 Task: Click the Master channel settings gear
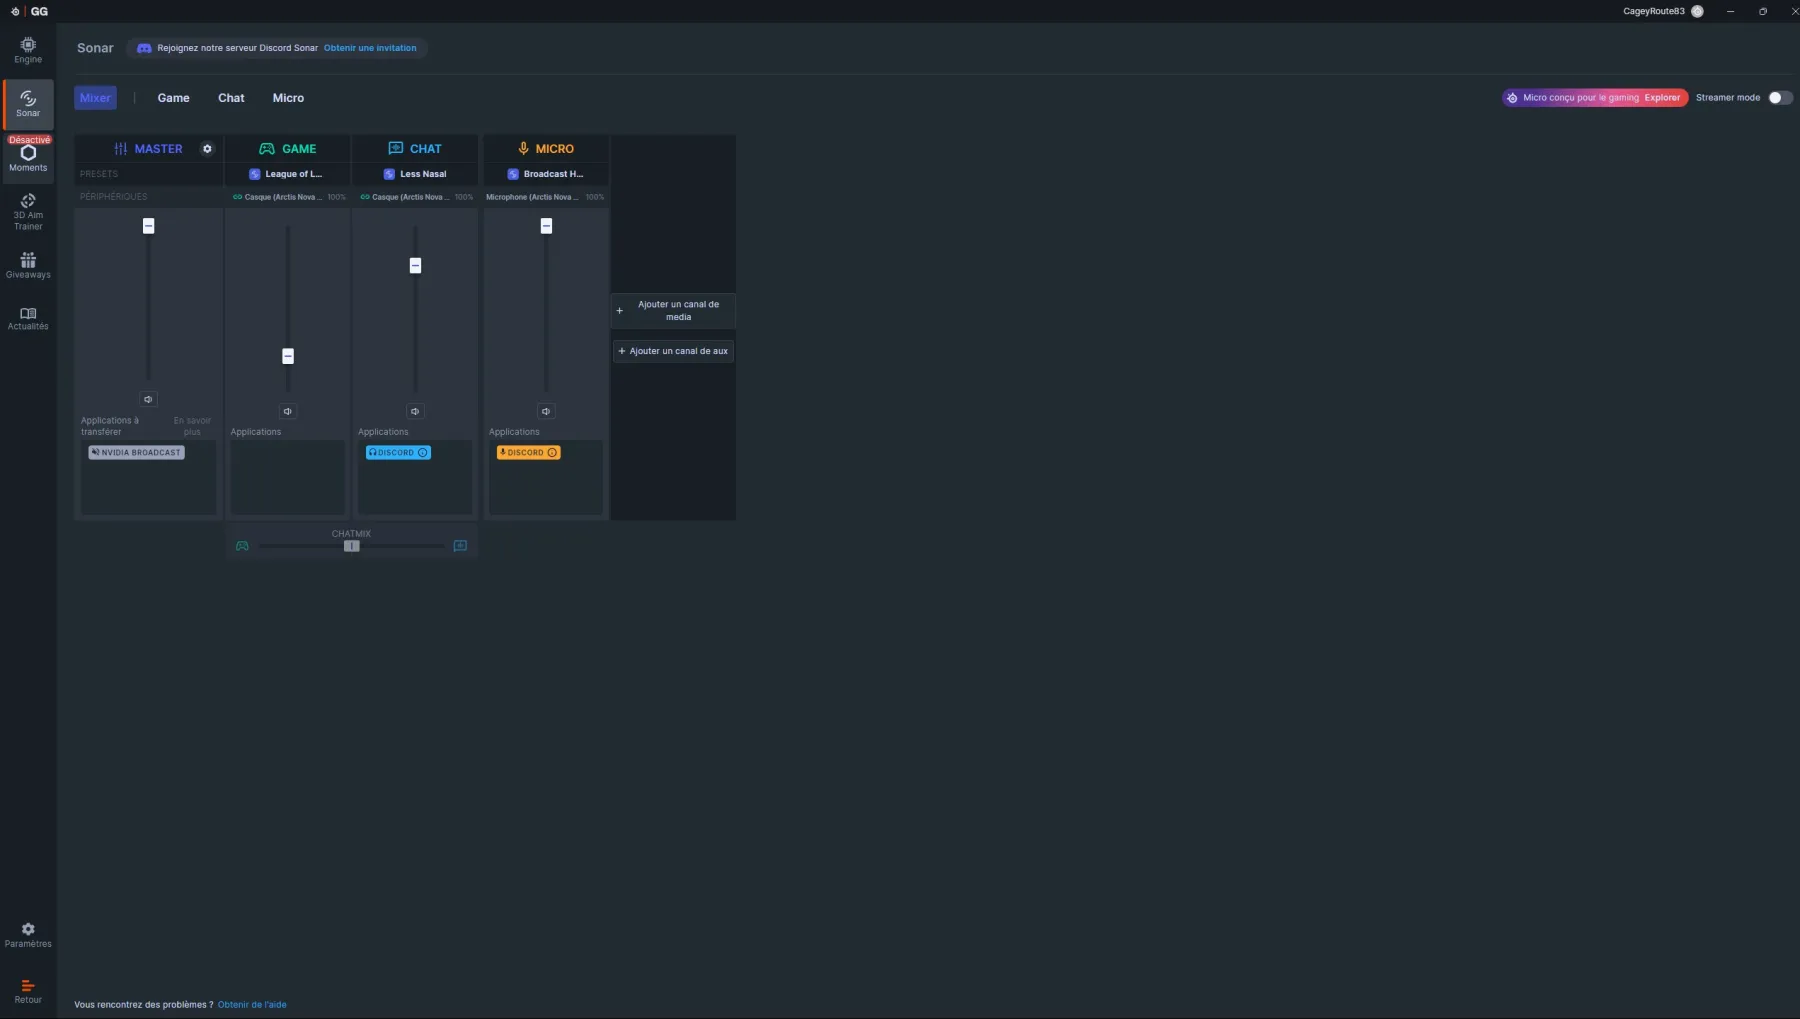pos(207,149)
